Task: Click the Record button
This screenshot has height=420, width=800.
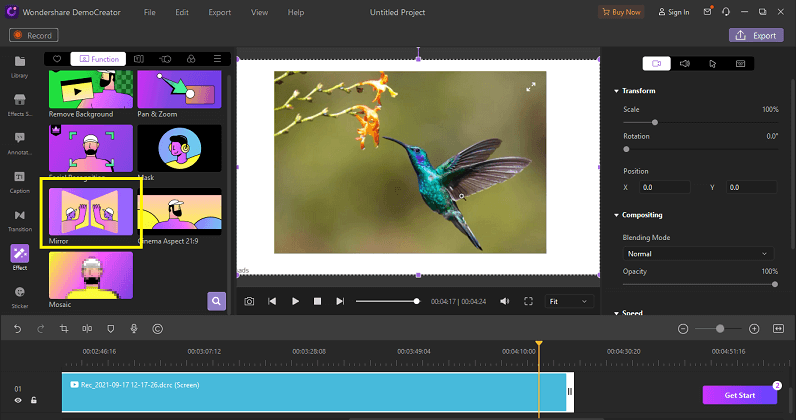Action: tap(34, 35)
